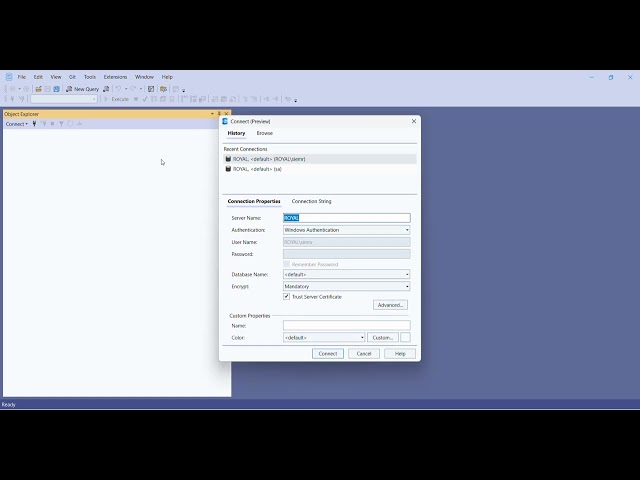The image size is (640, 480).
Task: Open the Tools menu
Action: coord(90,77)
